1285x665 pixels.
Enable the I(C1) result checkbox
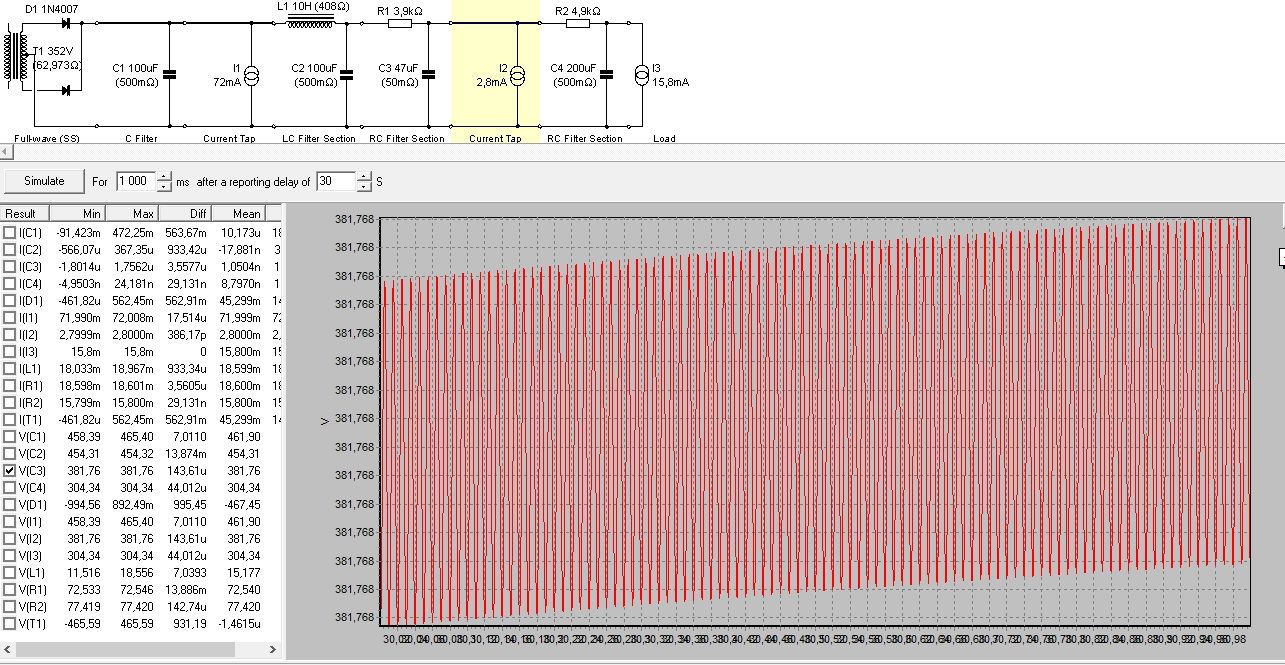pyautogui.click(x=10, y=232)
